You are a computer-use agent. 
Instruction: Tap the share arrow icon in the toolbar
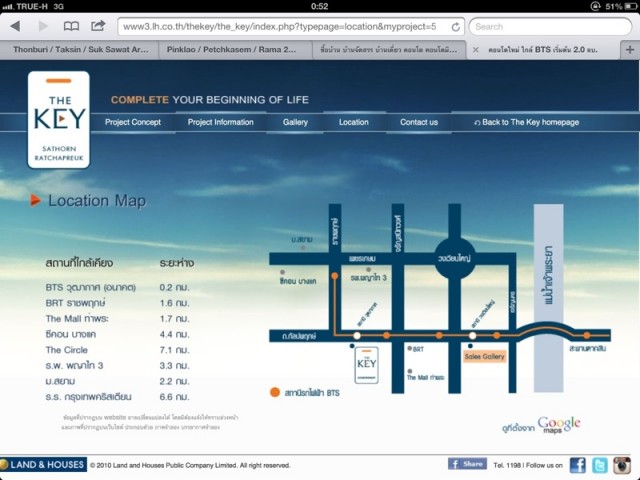pos(98,26)
